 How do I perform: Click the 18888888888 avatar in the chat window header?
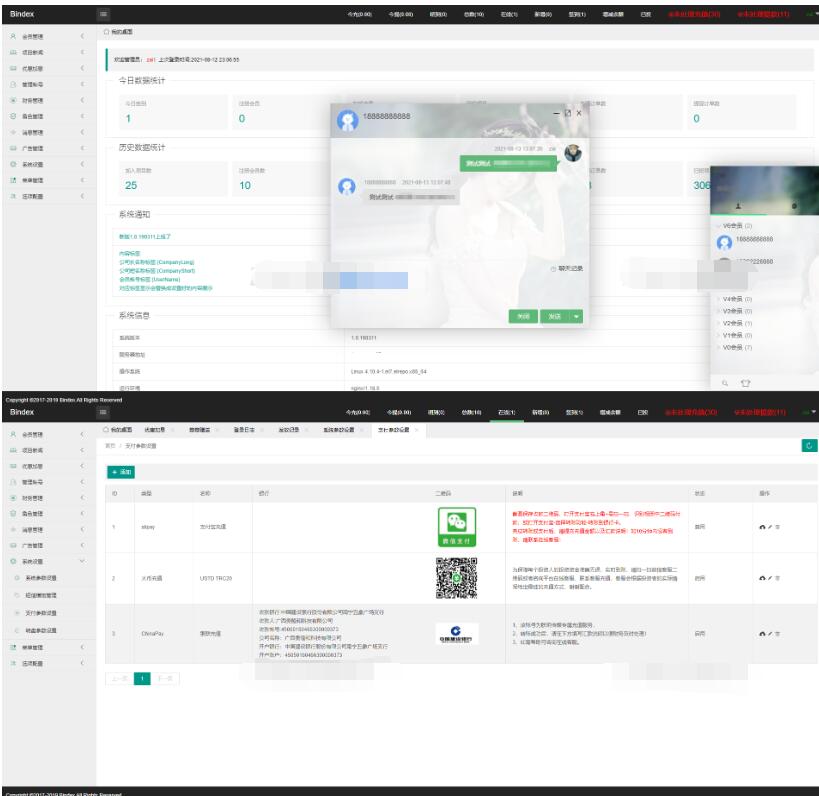click(347, 120)
